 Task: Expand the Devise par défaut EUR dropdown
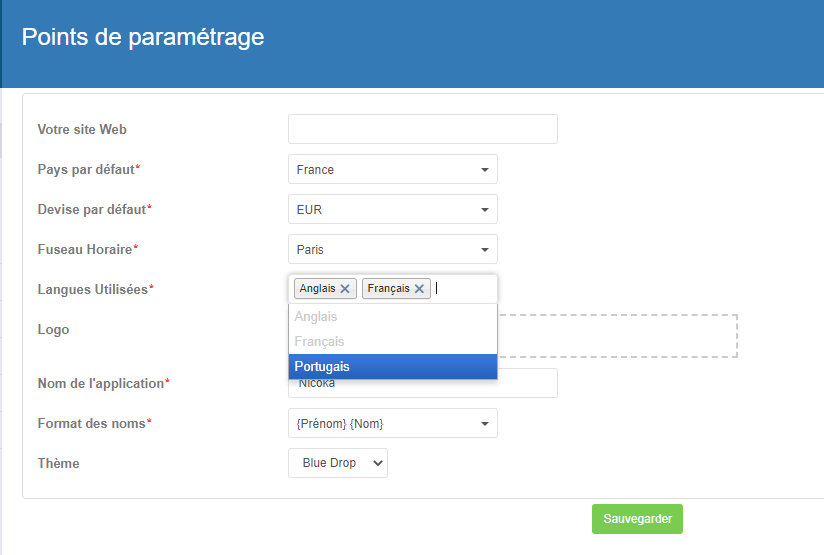(x=393, y=209)
